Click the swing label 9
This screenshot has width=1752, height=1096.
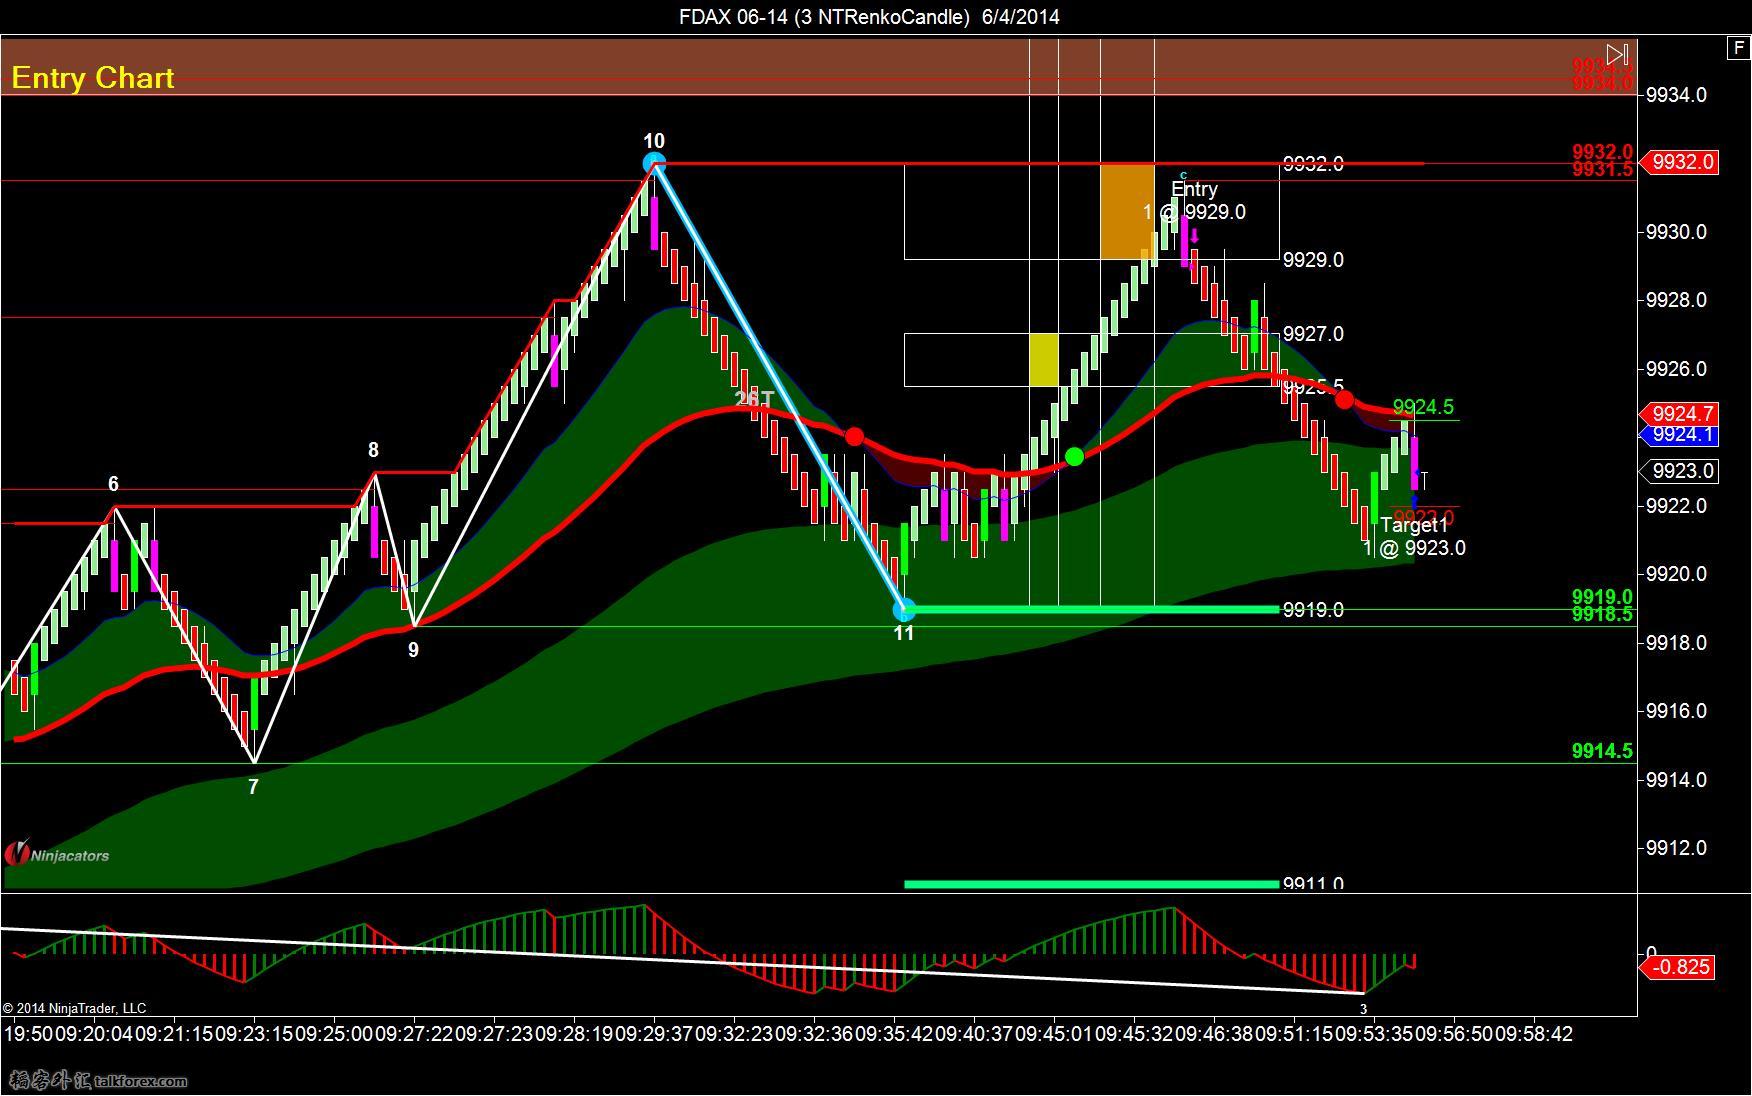click(x=413, y=650)
